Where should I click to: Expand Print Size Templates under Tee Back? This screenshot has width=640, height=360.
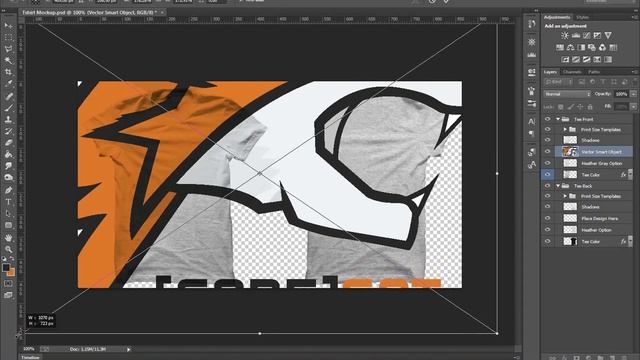565,196
